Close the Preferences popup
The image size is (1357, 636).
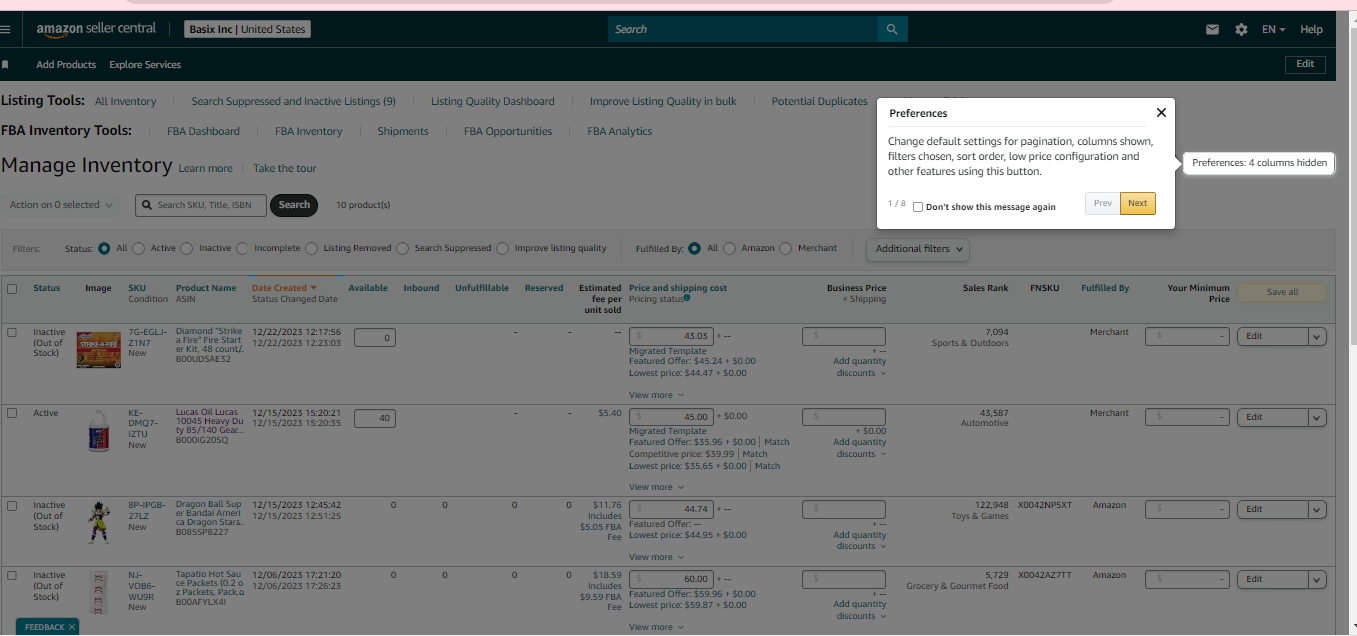point(1161,113)
